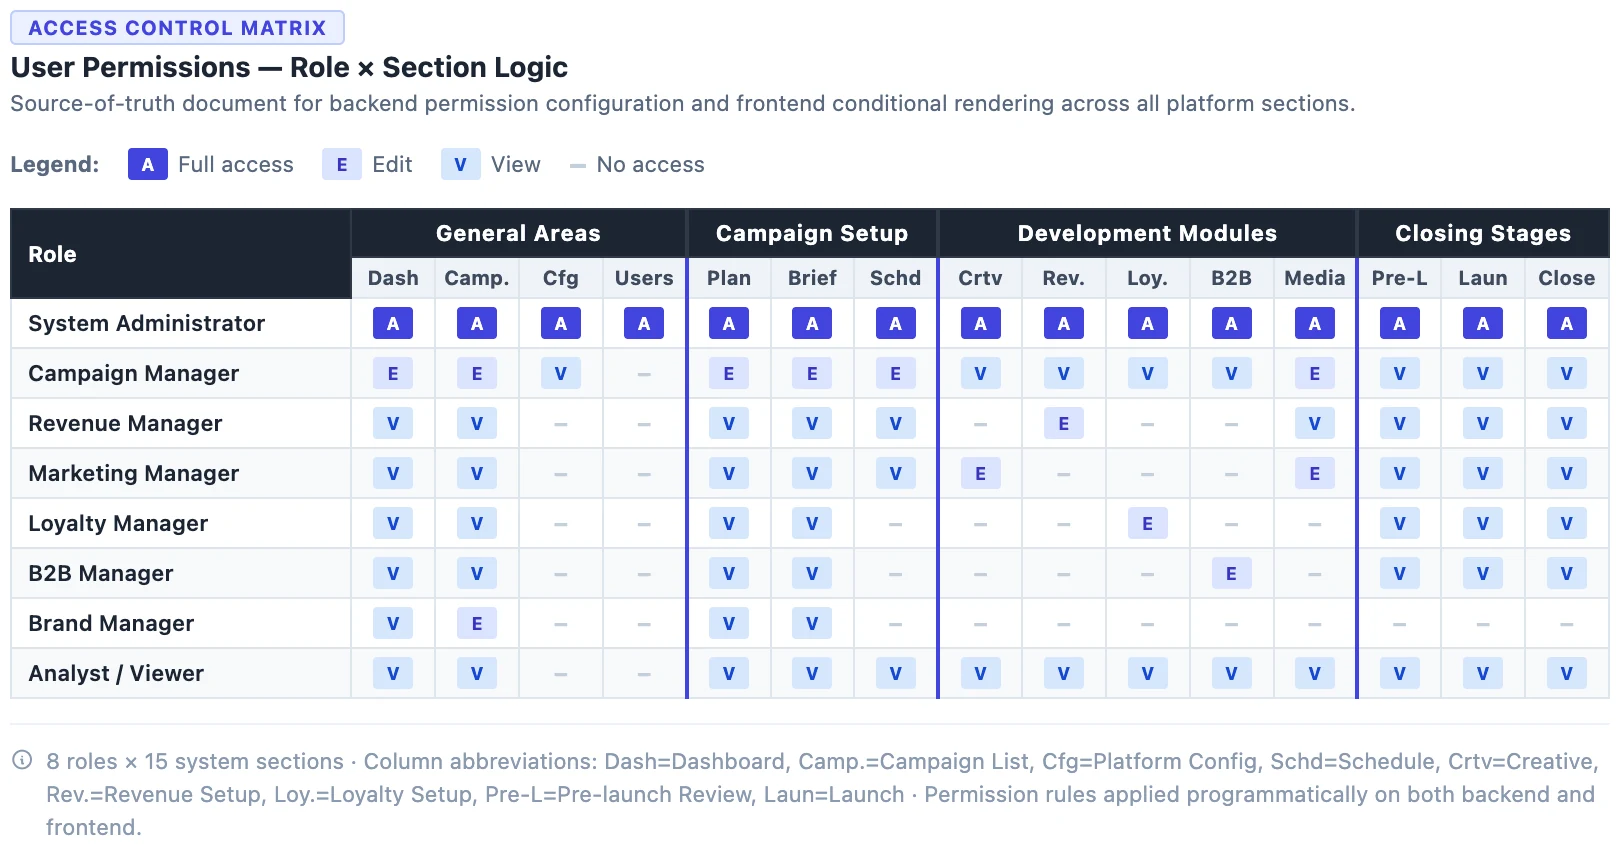Click Marketing Manager's Crtv 'E' badge
Viewport: 1620px width, 845px height.
click(x=980, y=473)
